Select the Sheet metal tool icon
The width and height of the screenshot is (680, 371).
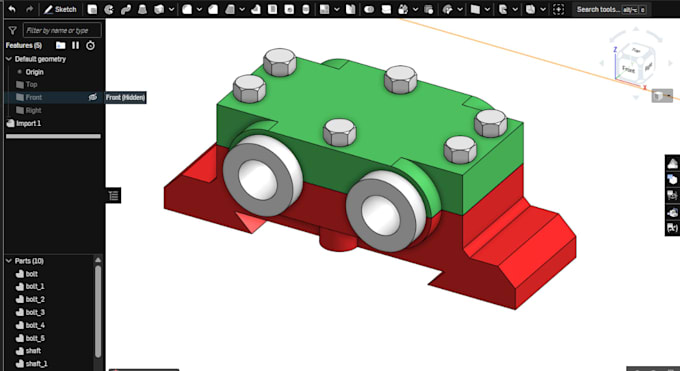[x=530, y=9]
